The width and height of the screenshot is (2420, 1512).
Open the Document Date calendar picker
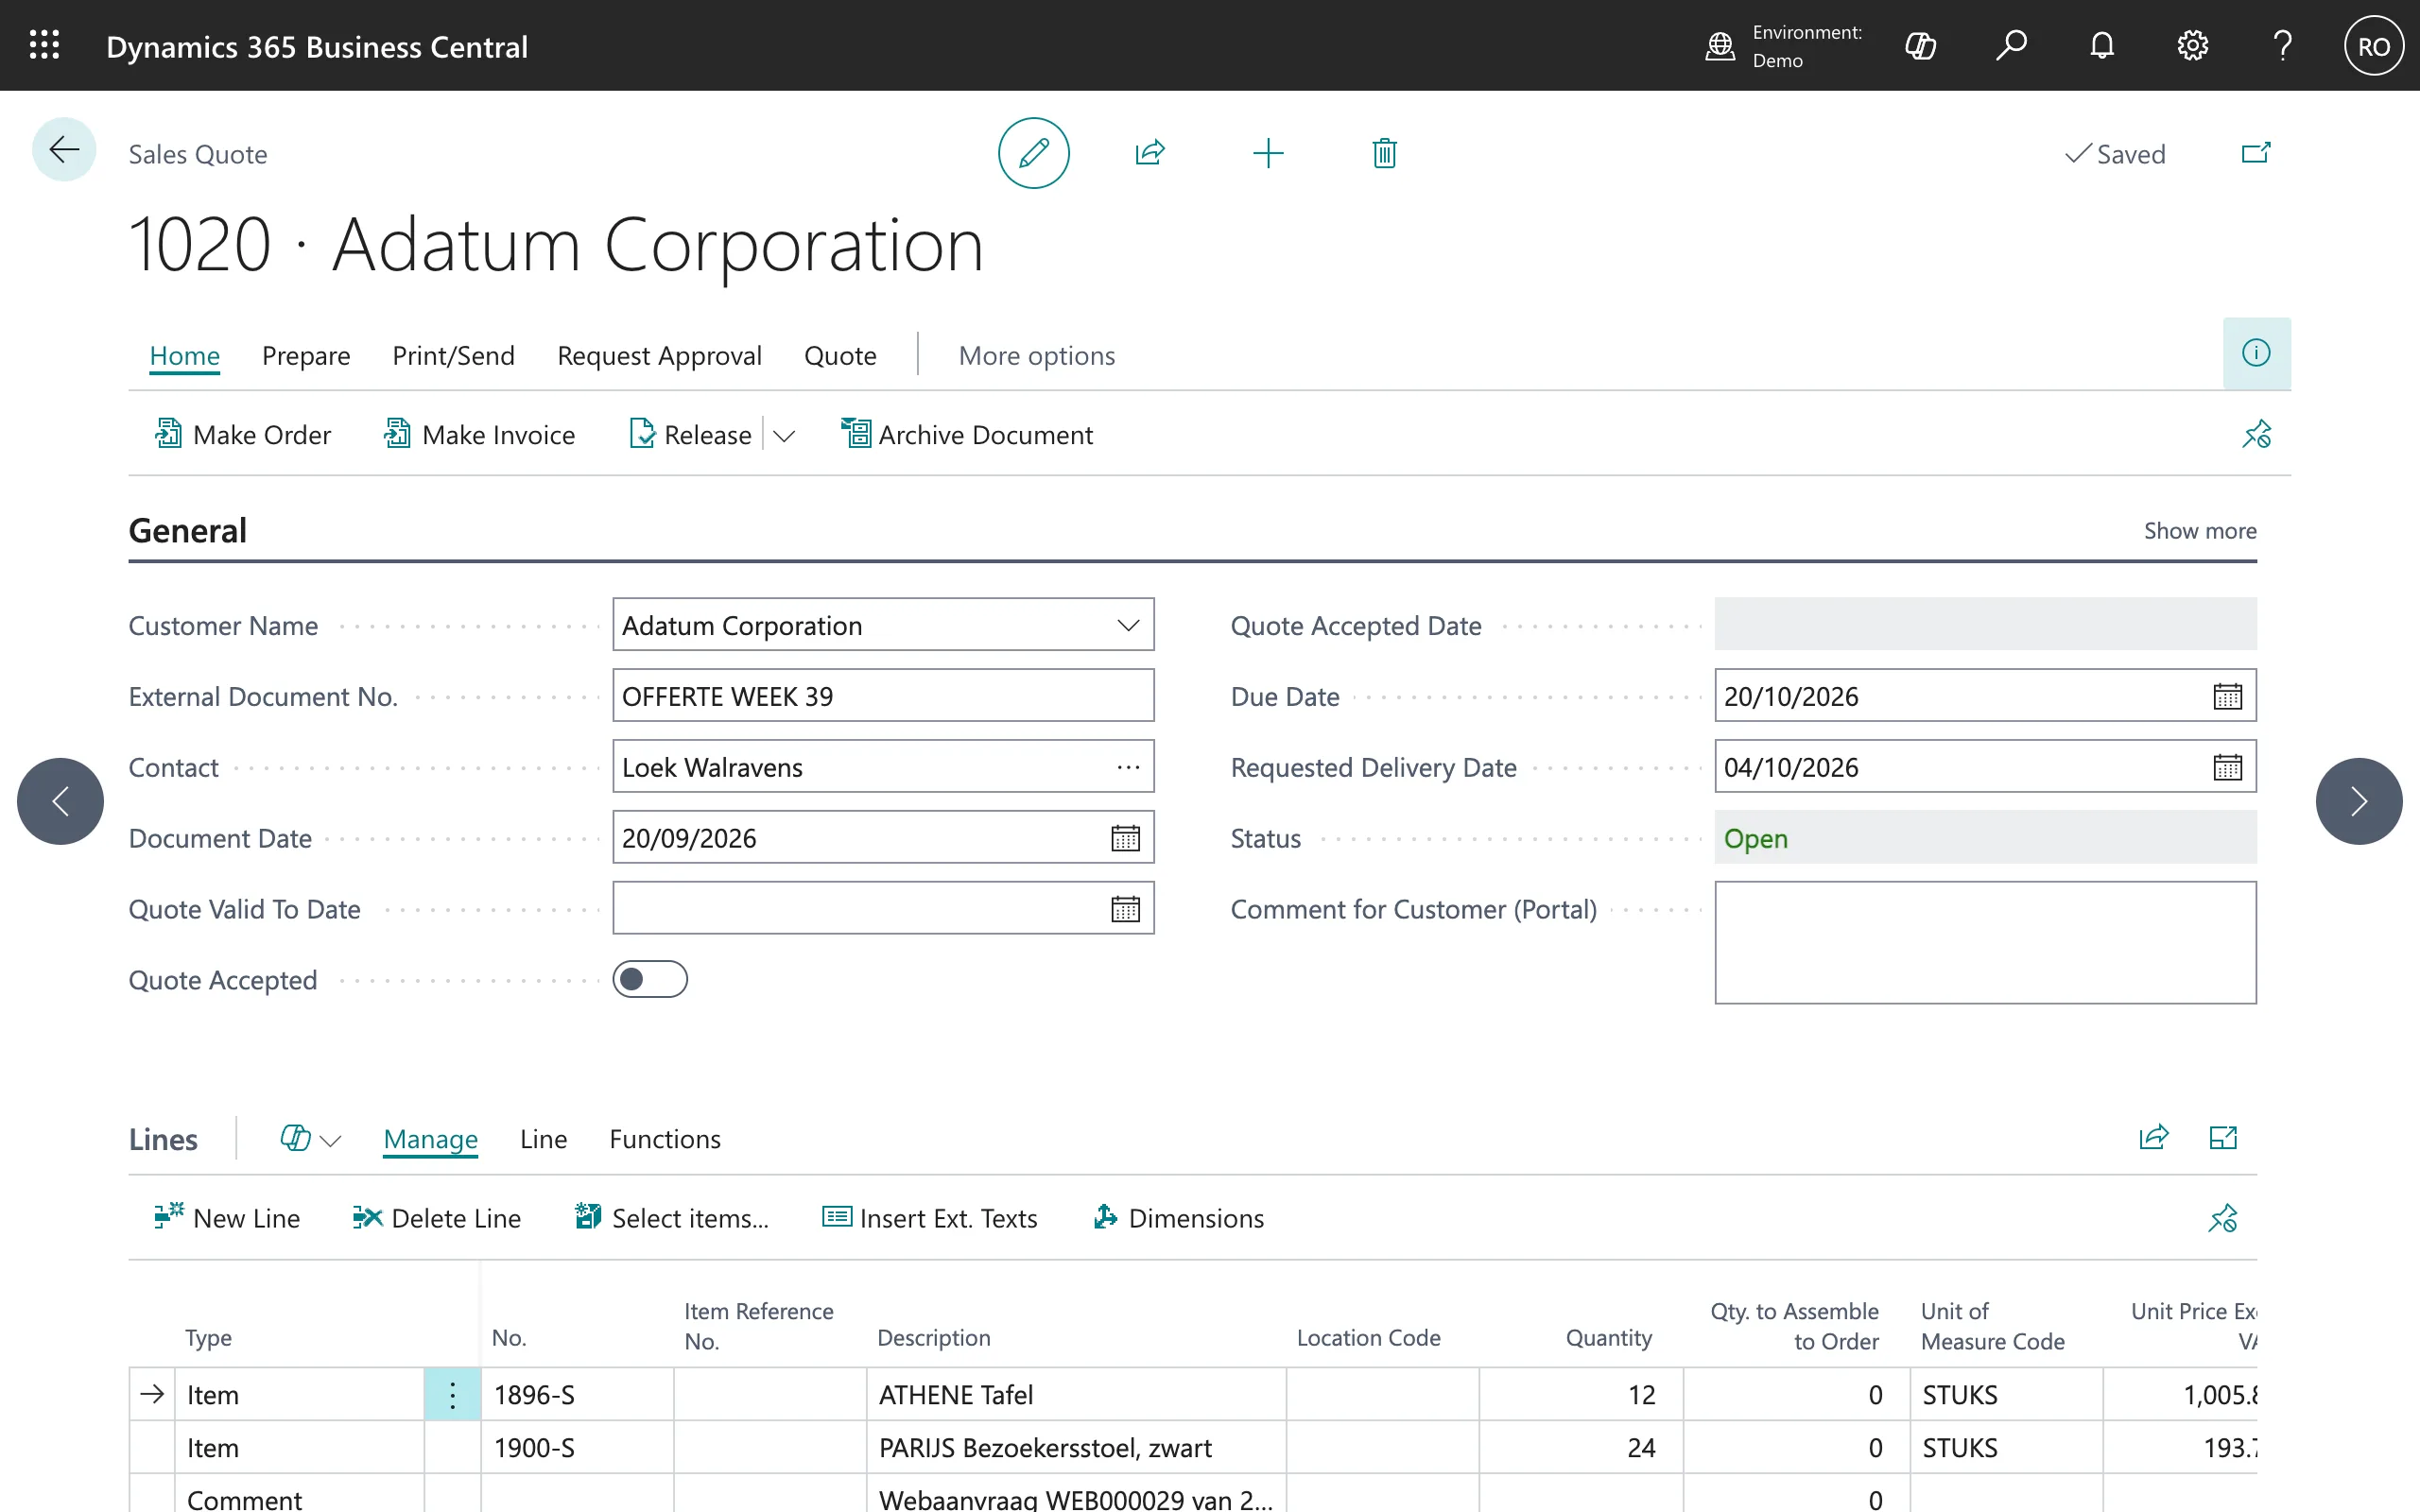tap(1125, 838)
